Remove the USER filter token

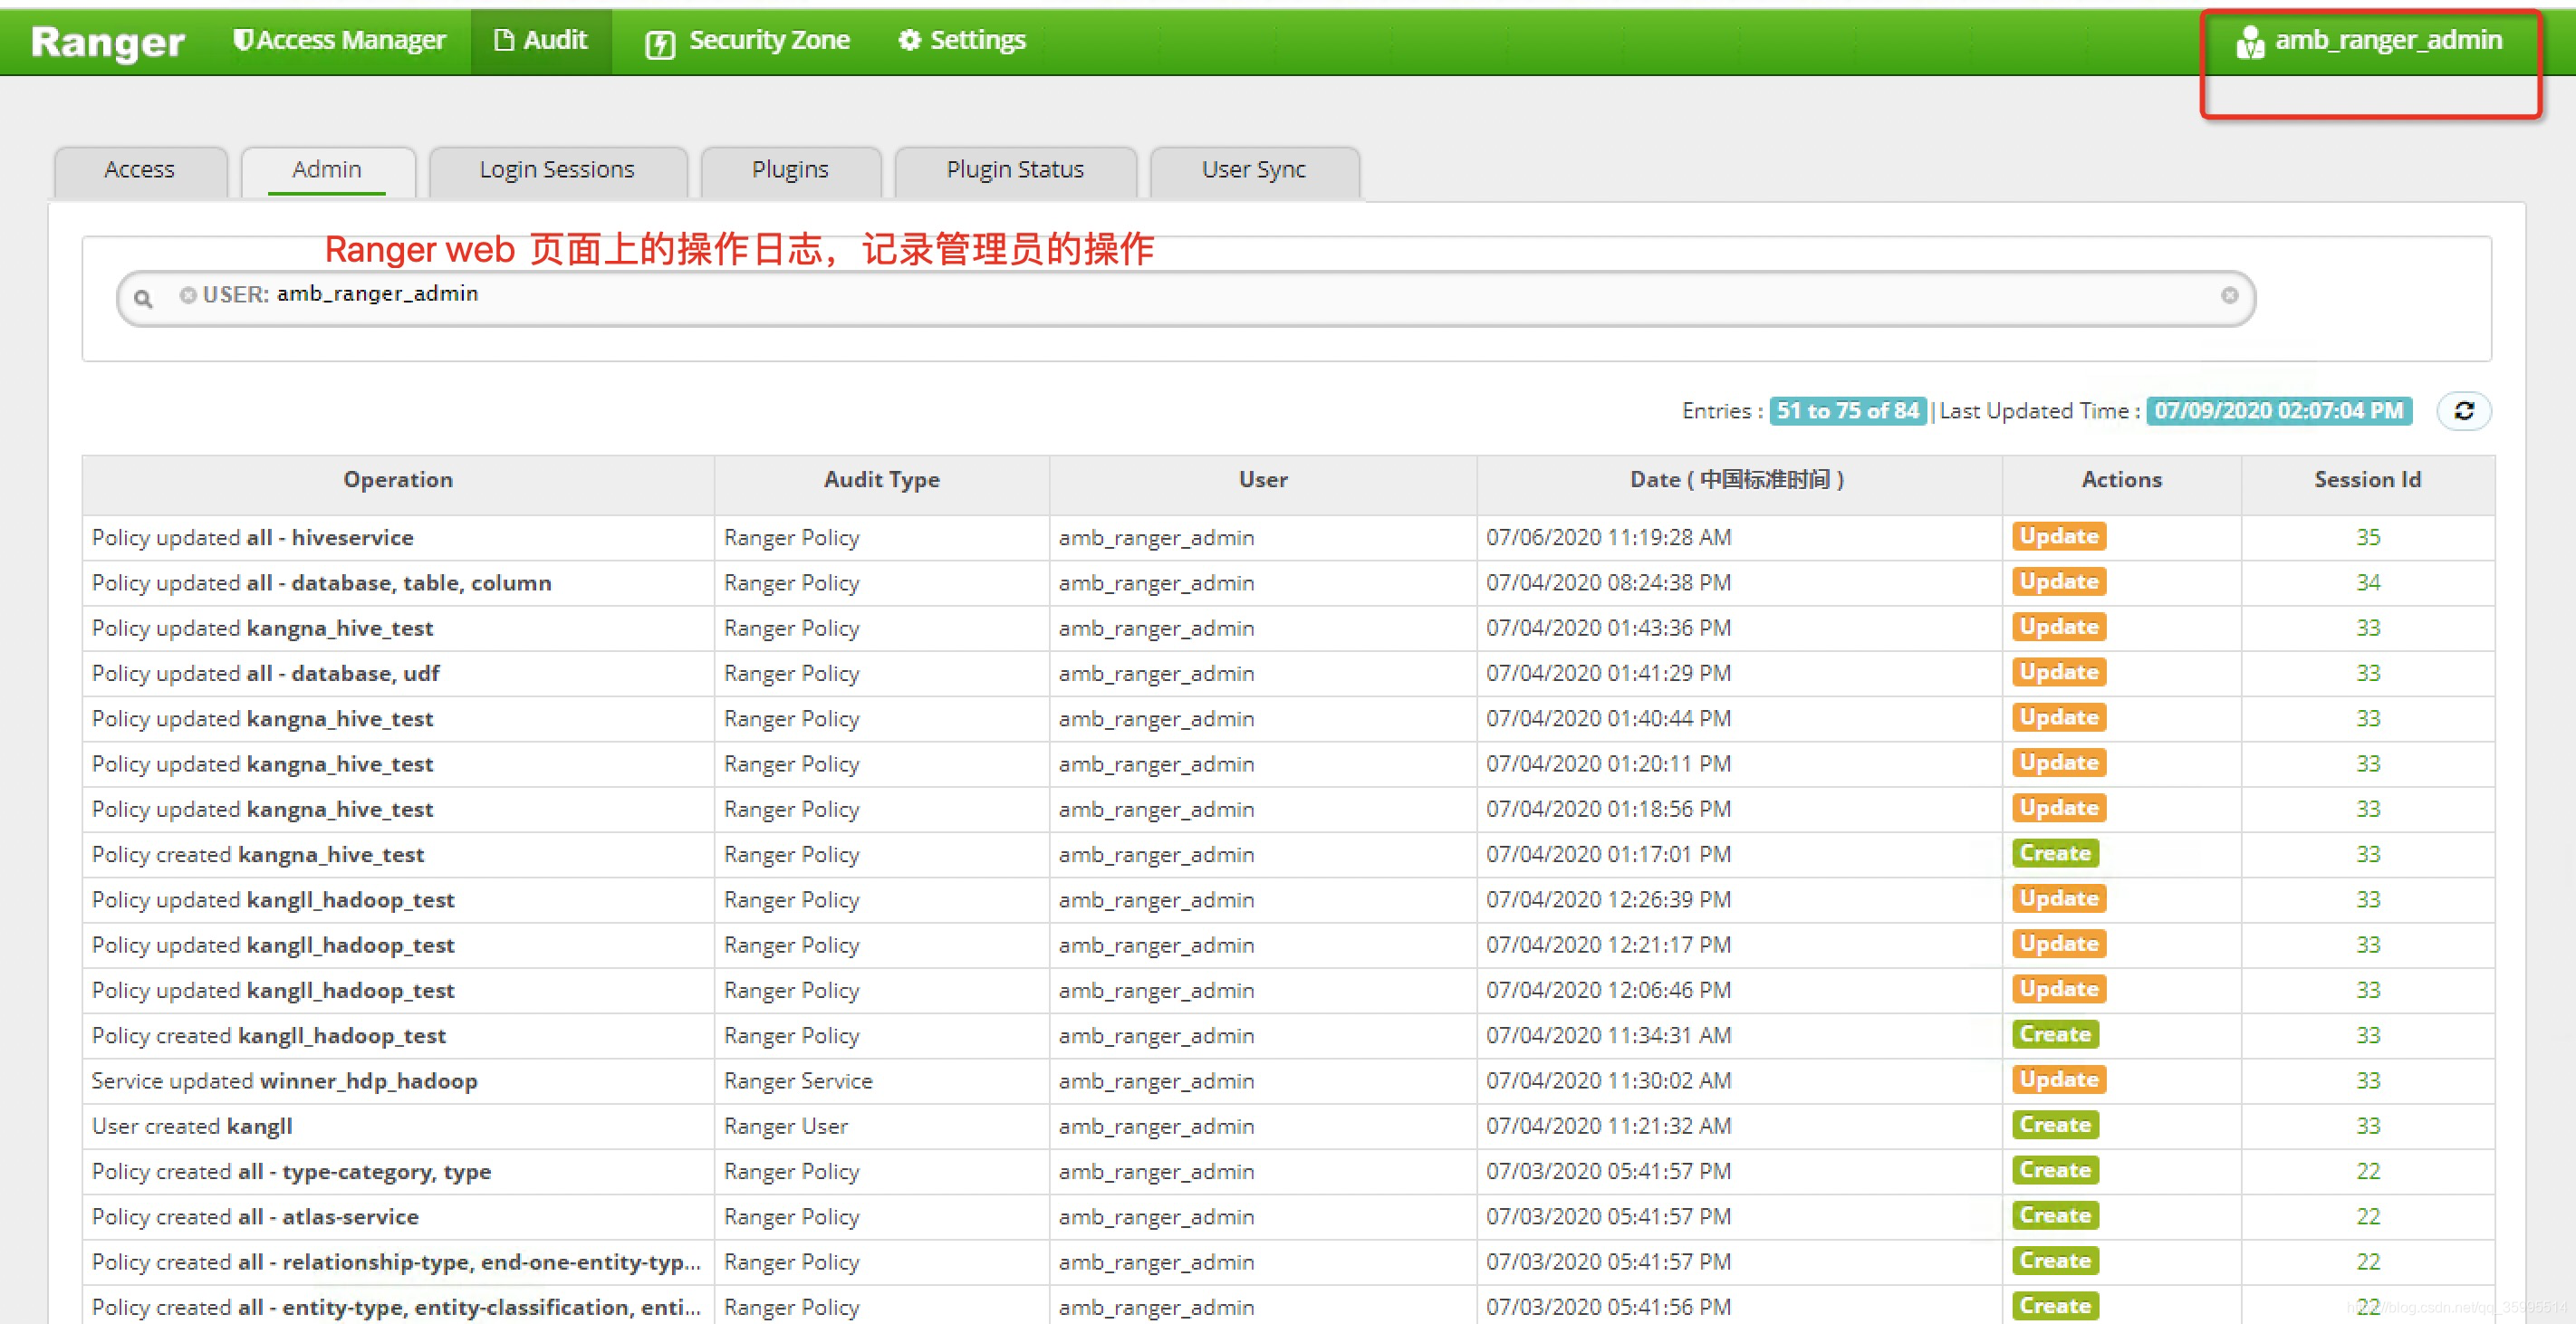187,295
